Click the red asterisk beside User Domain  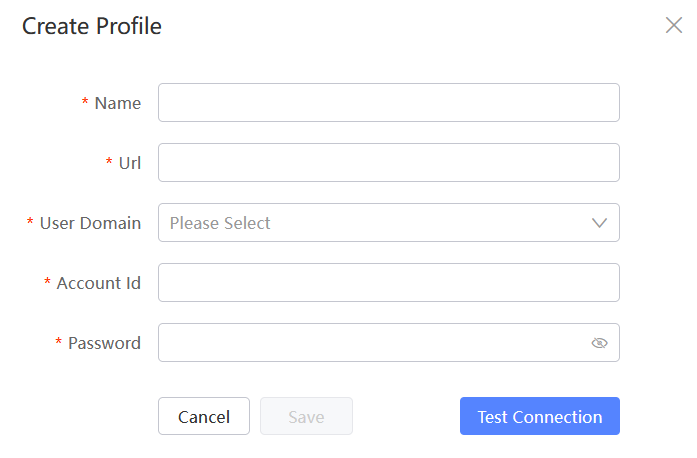[30, 221]
